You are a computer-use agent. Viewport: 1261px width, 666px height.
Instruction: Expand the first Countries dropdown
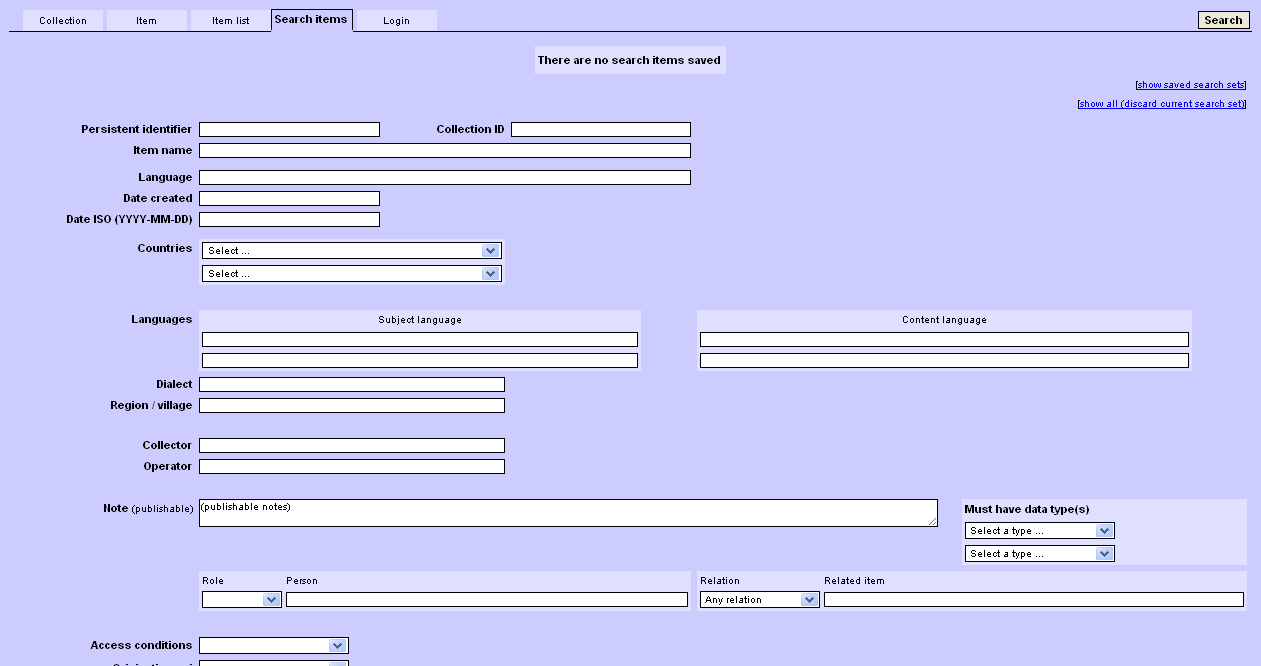351,251
